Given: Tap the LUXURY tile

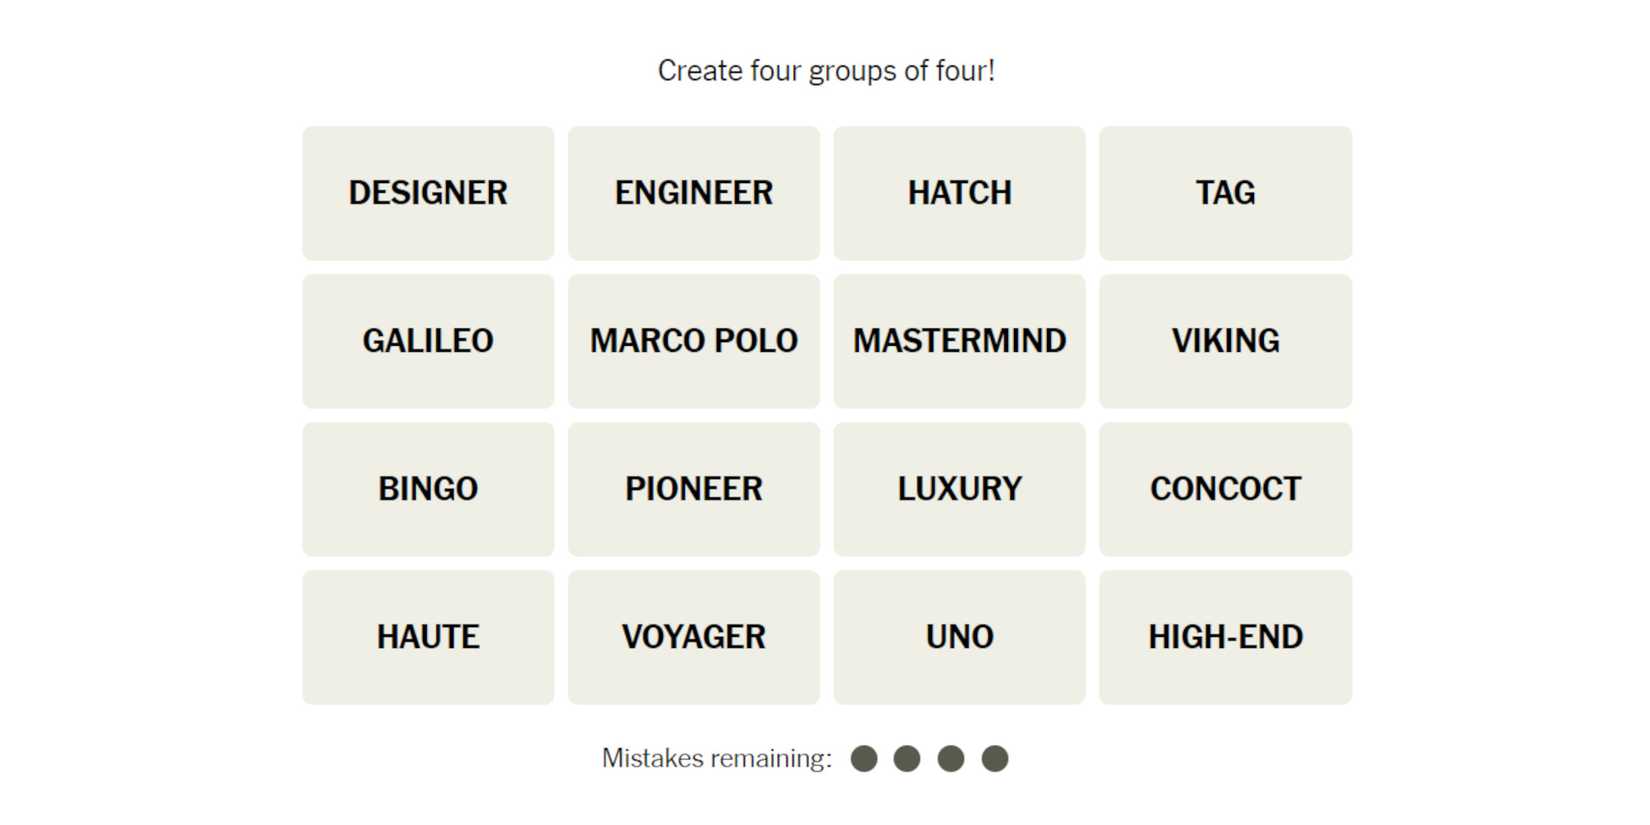Looking at the screenshot, I should [x=959, y=489].
